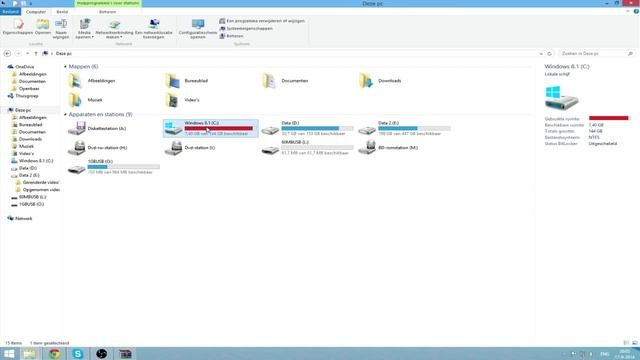Select the Afbeeldingen folder in Mappen
The width and height of the screenshot is (640, 360).
pyautogui.click(x=92, y=81)
